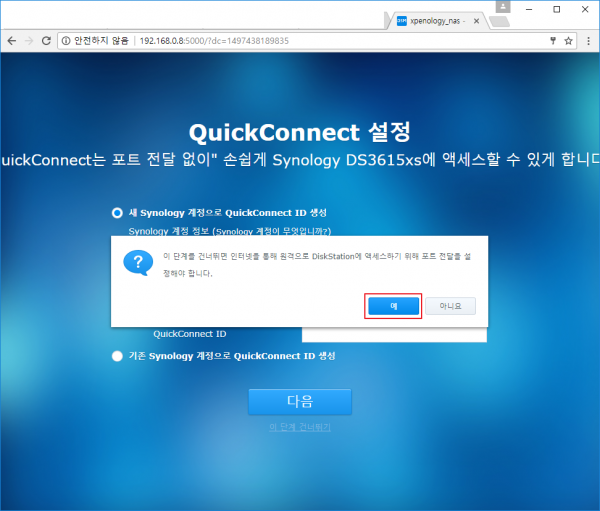Screen dimensions: 600x511
Task: Click the 이 단계 건너뛰기 link
Action: tap(299, 427)
